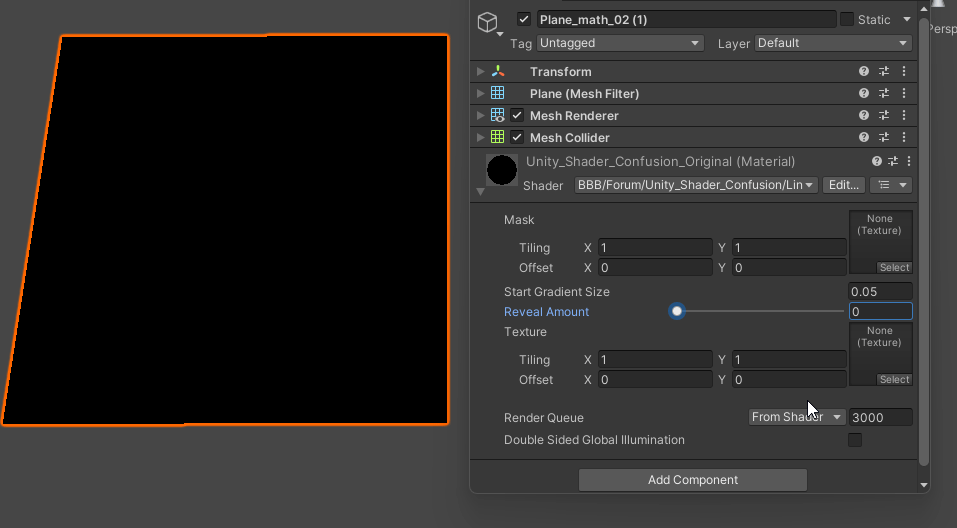Click the Transform component help icon
This screenshot has width=957, height=528.
(x=864, y=72)
